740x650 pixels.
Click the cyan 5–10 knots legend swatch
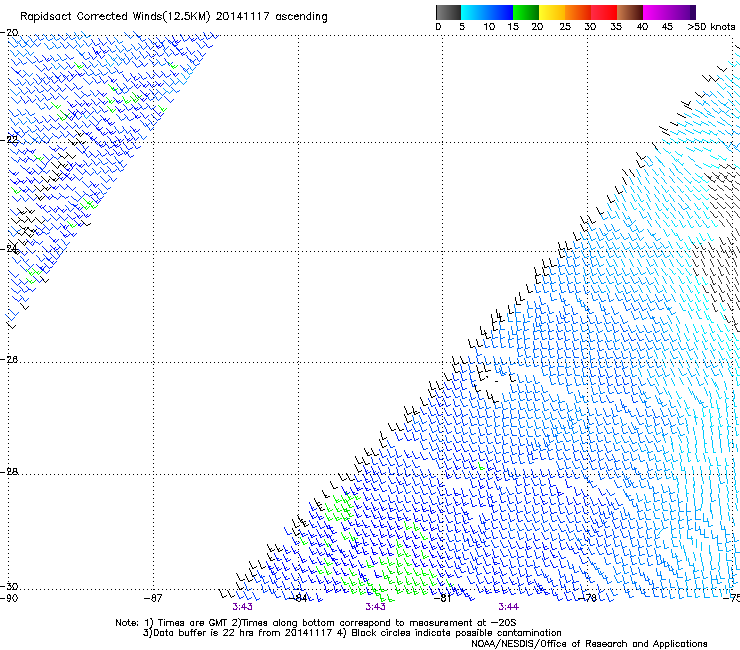click(474, 12)
